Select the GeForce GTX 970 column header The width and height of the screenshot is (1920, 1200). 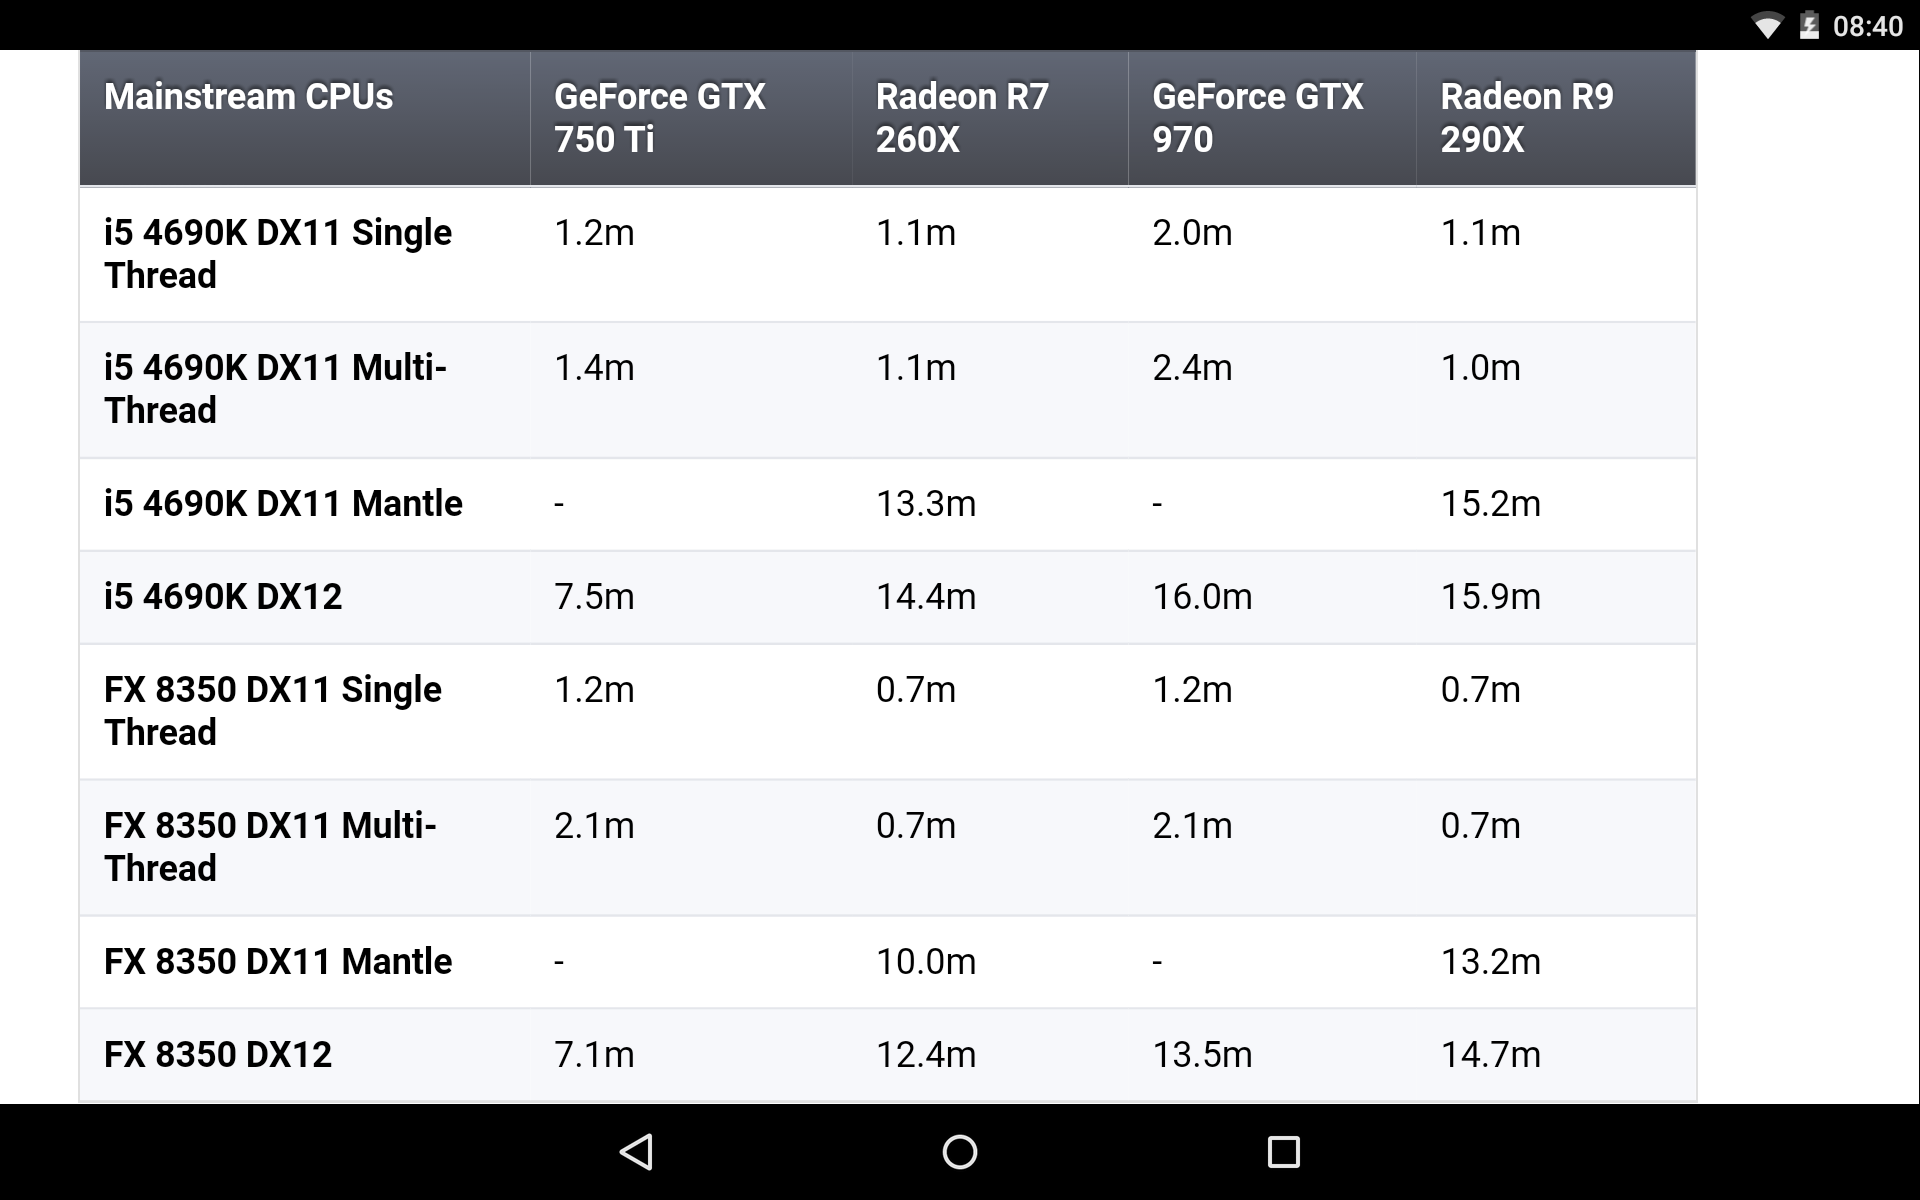click(x=1257, y=117)
